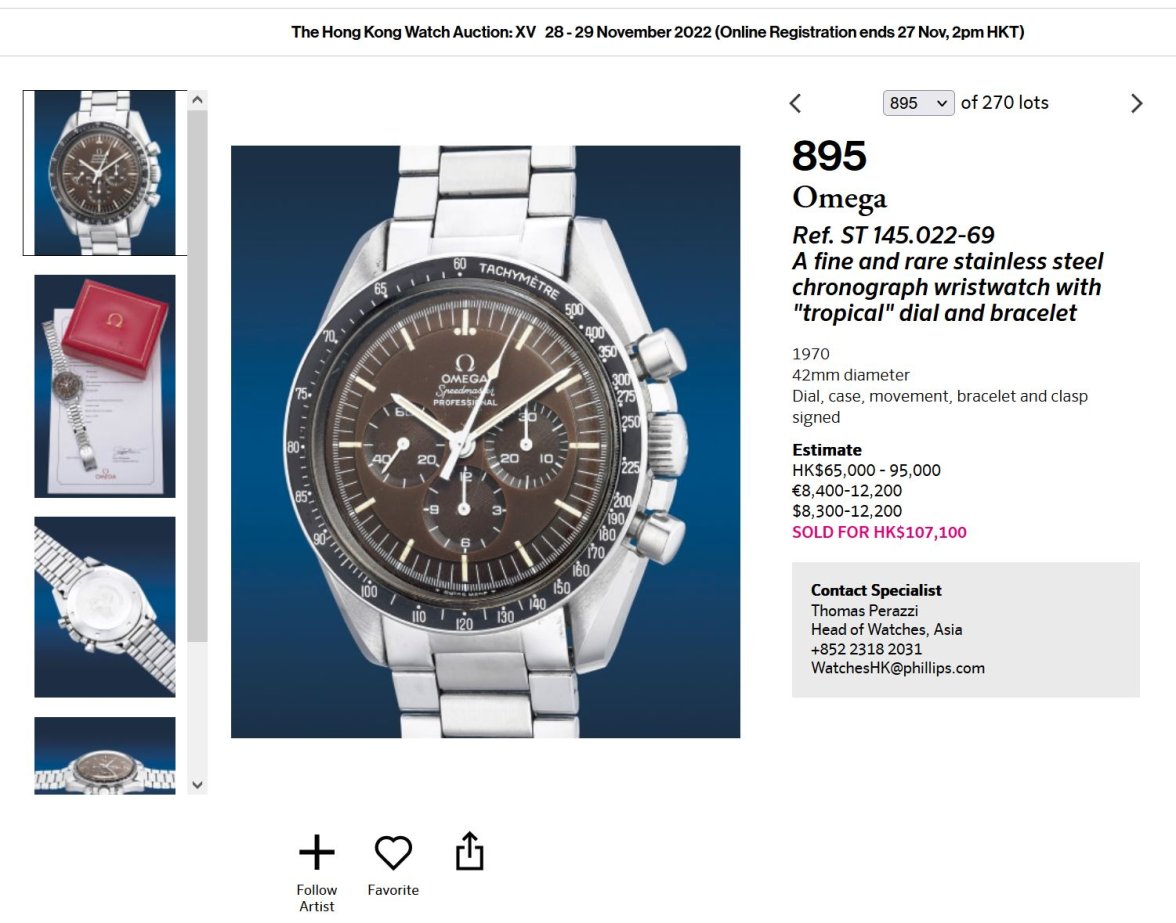The image size is (1176, 923).
Task: Open the lot number 895 dropdown
Action: (918, 103)
